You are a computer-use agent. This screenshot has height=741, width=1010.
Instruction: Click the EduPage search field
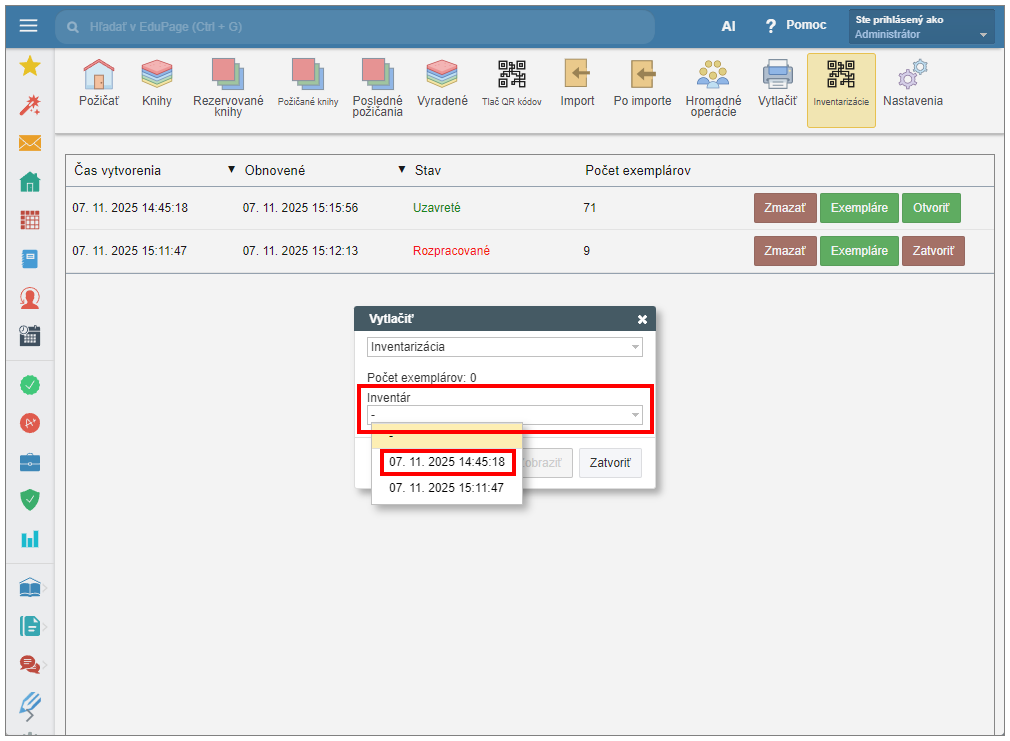click(355, 27)
